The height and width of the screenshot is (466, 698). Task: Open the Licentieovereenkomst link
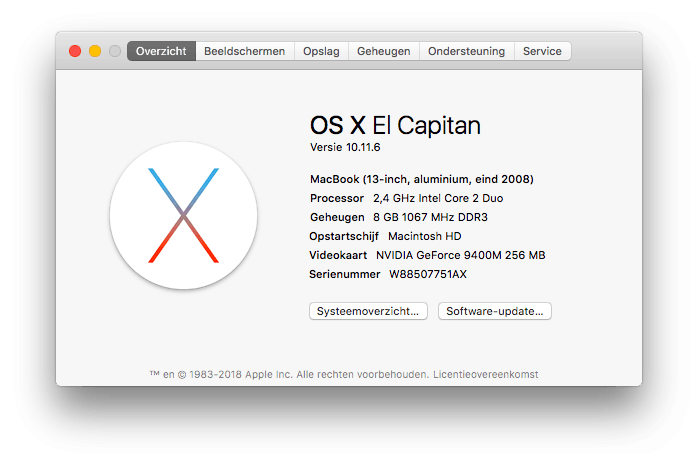tap(486, 374)
